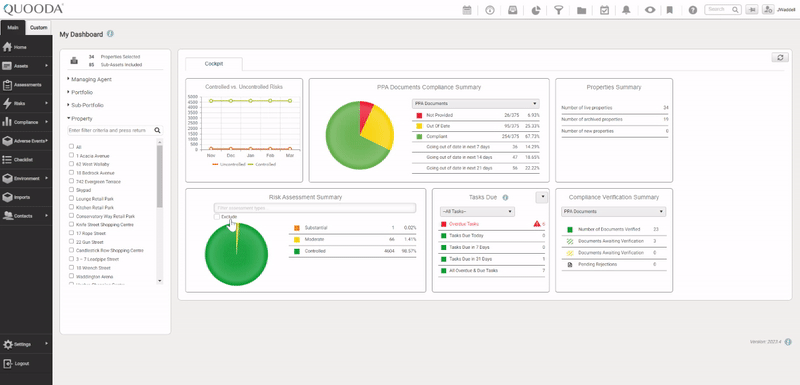Check the All properties checkbox
800x385 pixels.
(71, 146)
